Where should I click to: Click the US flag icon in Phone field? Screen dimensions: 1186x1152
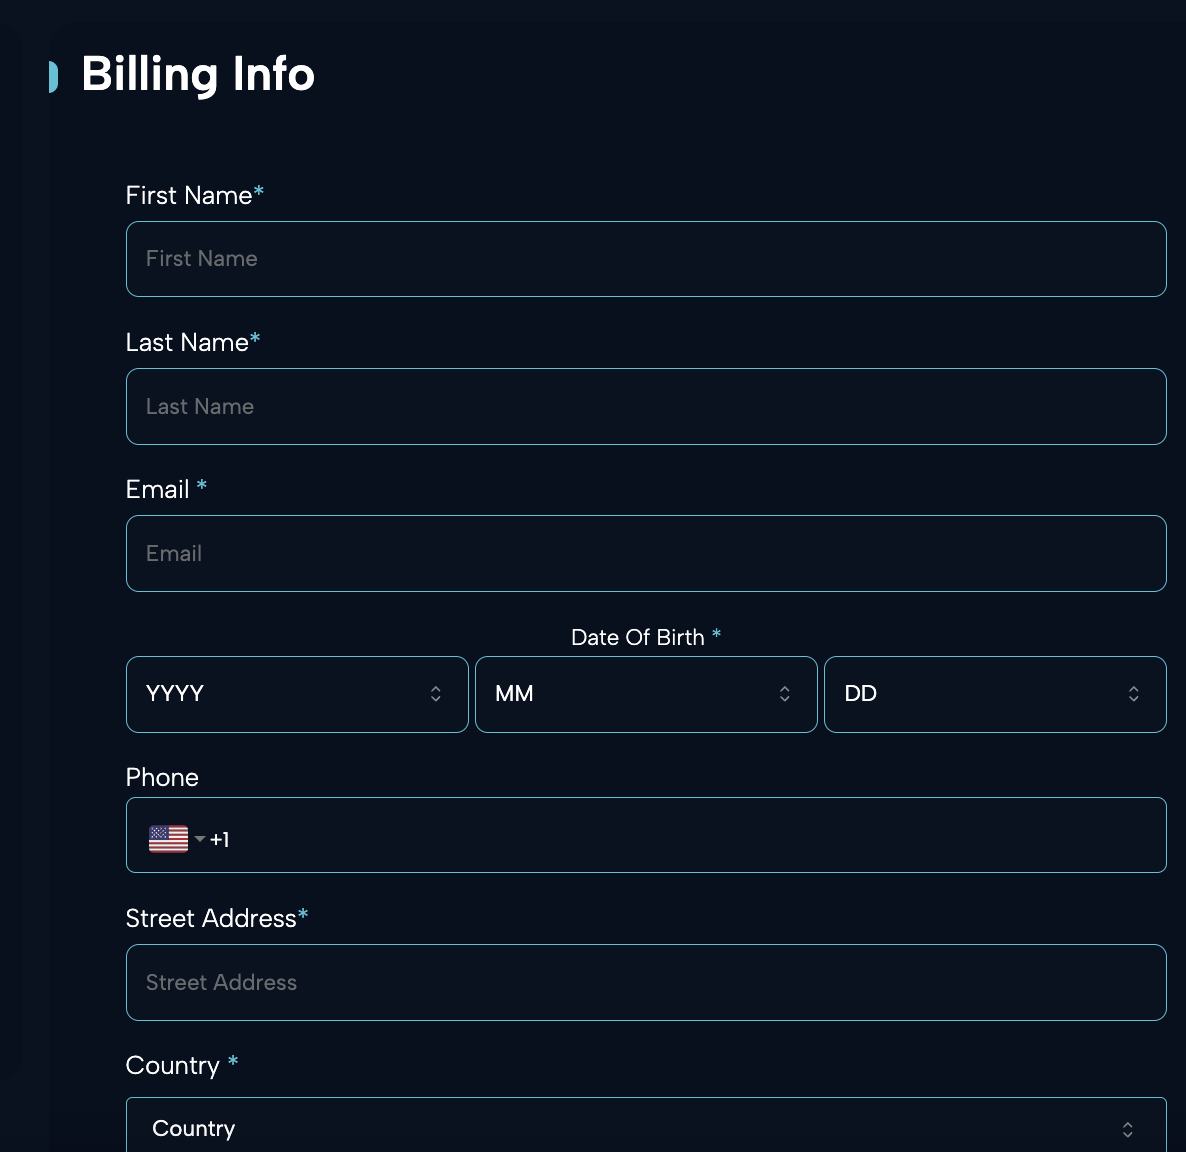pyautogui.click(x=168, y=839)
